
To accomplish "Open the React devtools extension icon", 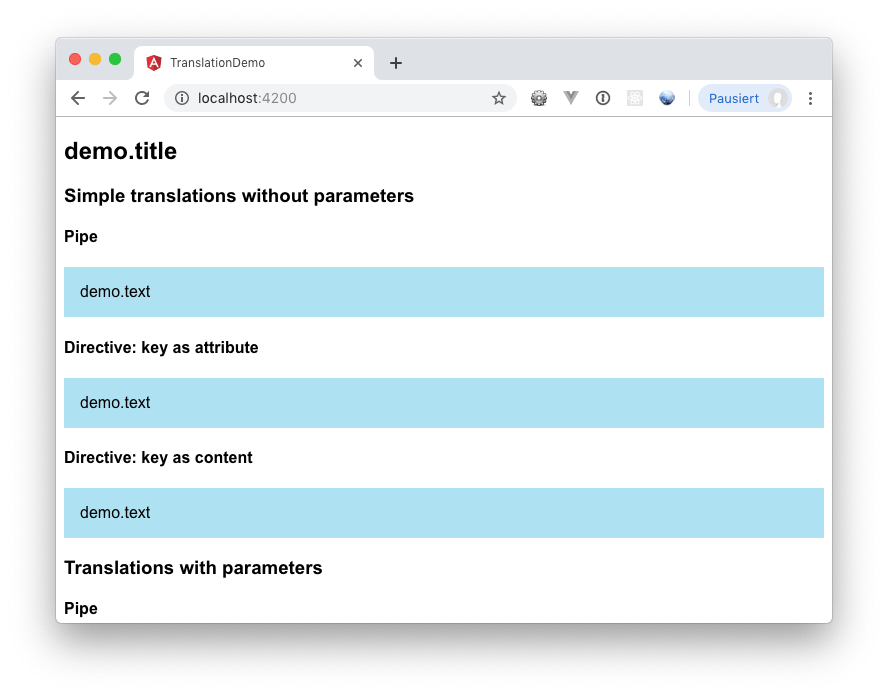I will click(635, 99).
